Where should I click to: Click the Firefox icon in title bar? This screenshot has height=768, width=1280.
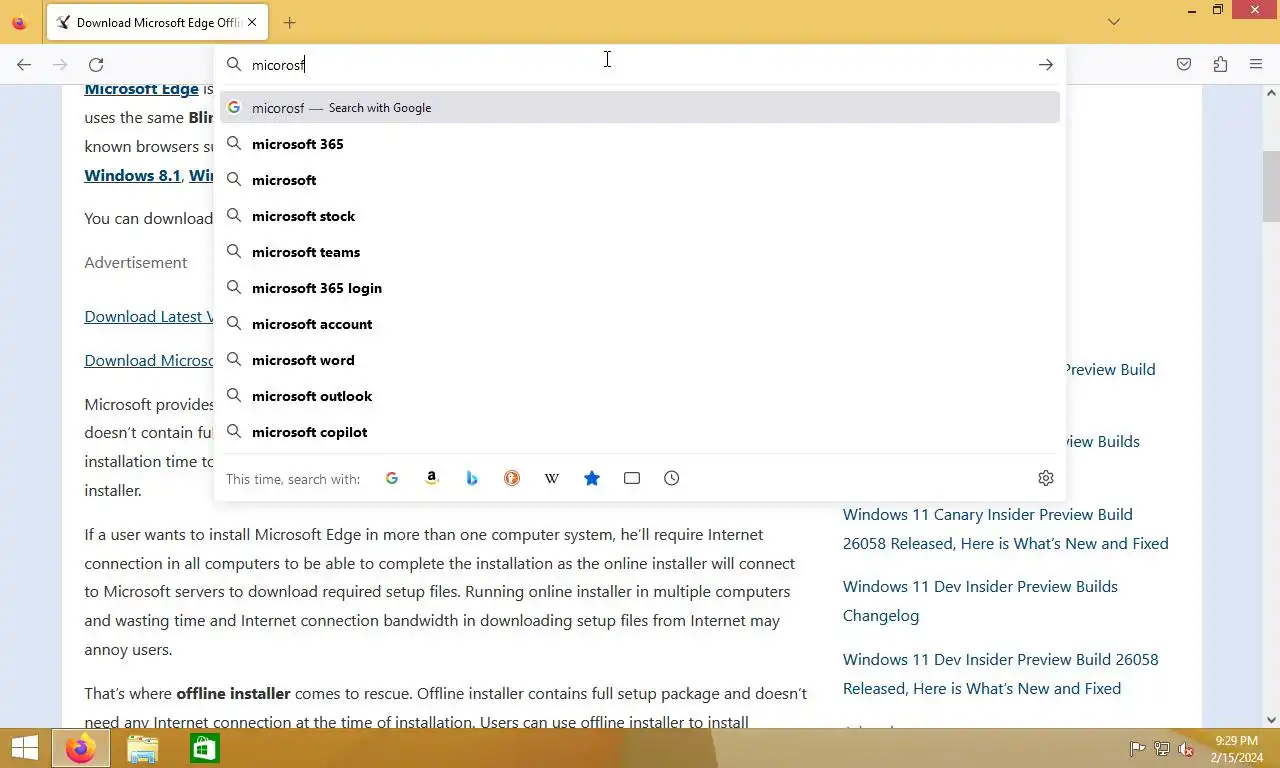19,22
